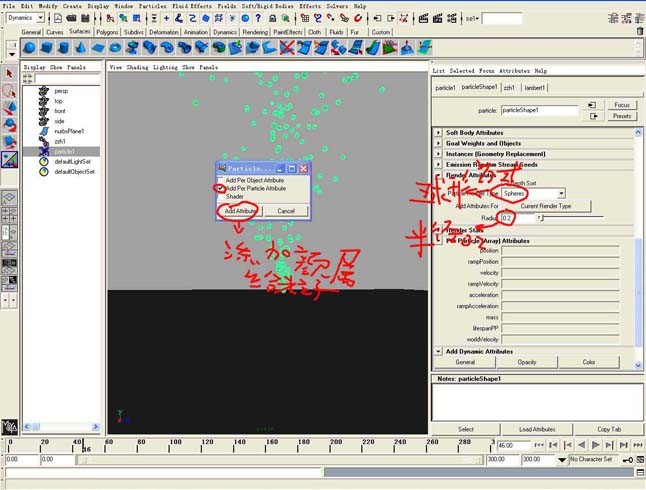Switch to the Polygons shelf tab
Image resolution: width=646 pixels, height=490 pixels.
[x=107, y=32]
